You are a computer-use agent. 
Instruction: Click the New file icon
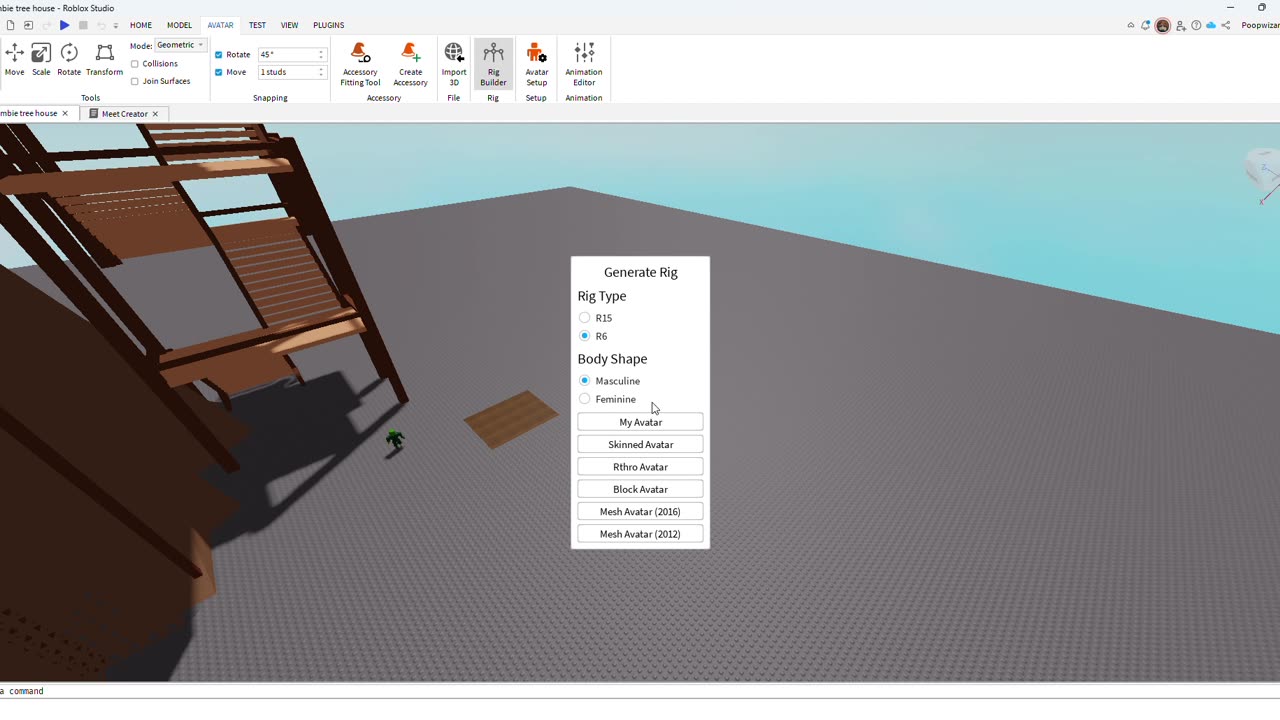click(10, 25)
